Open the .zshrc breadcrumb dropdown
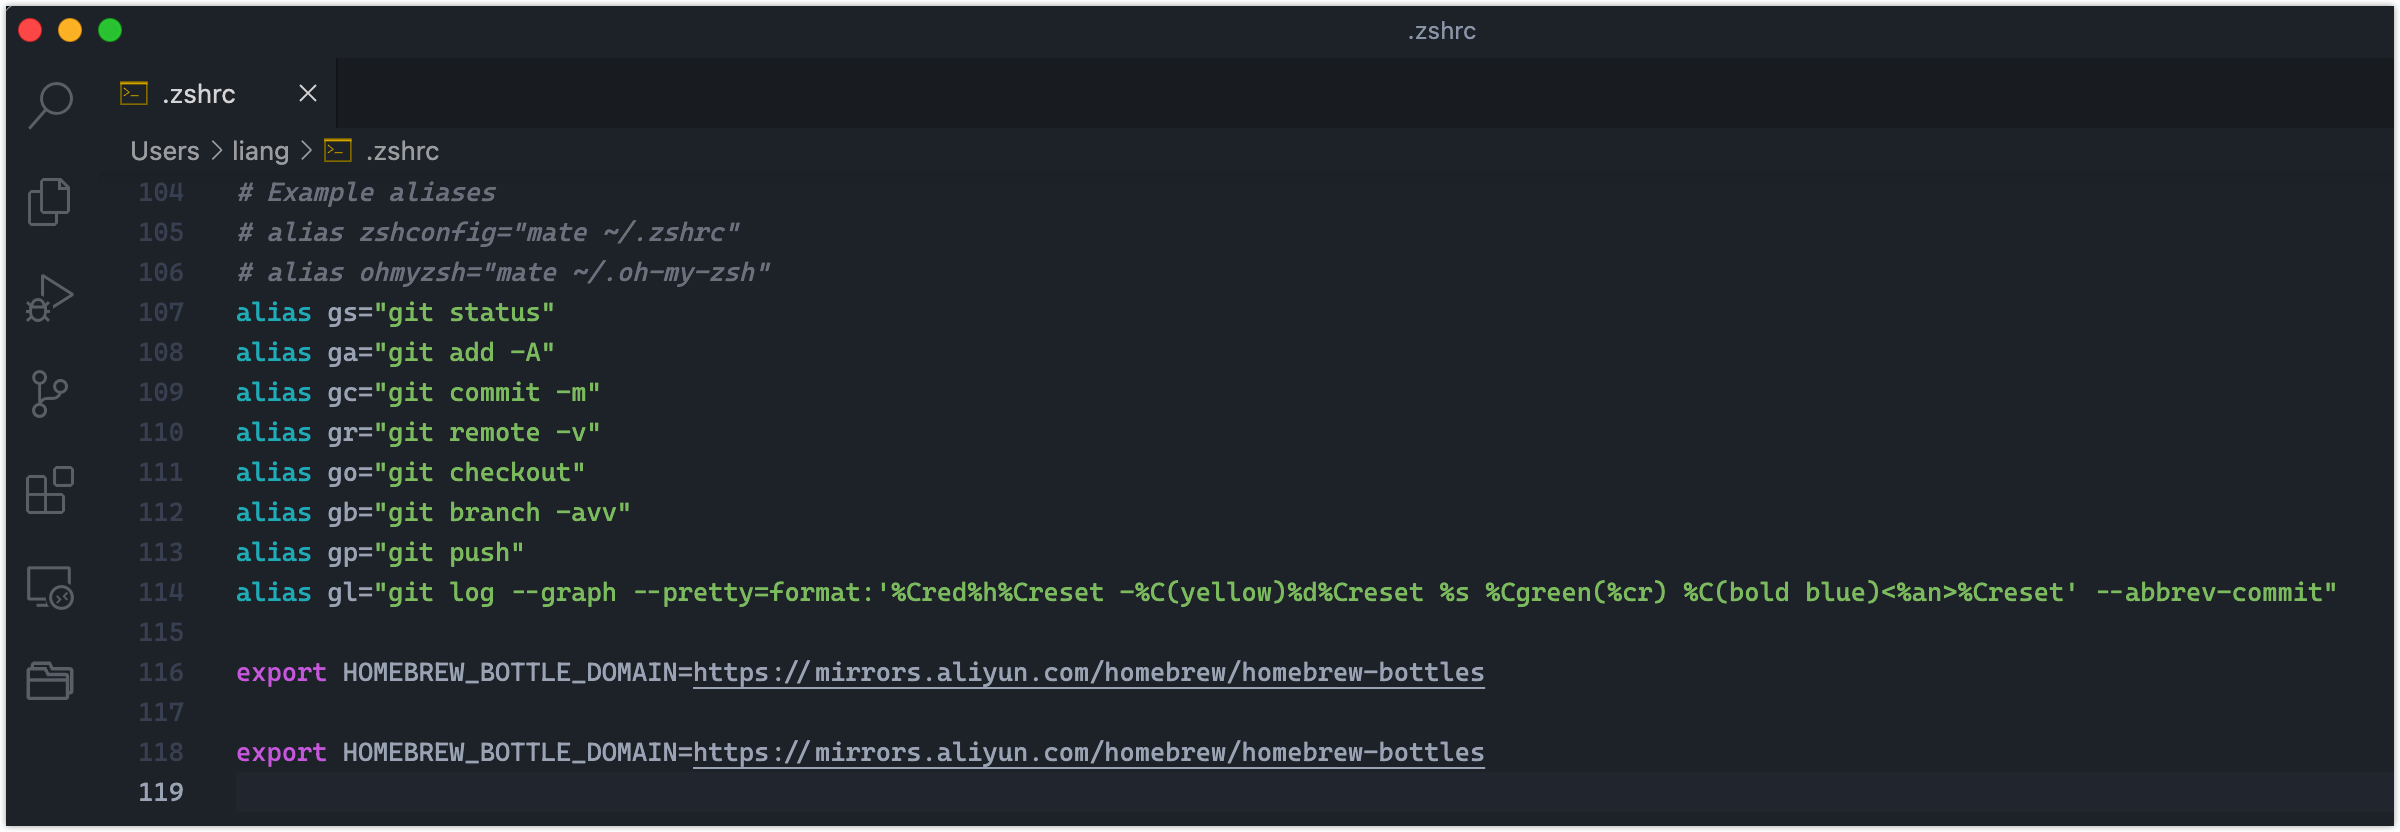2400x832 pixels. [x=401, y=150]
